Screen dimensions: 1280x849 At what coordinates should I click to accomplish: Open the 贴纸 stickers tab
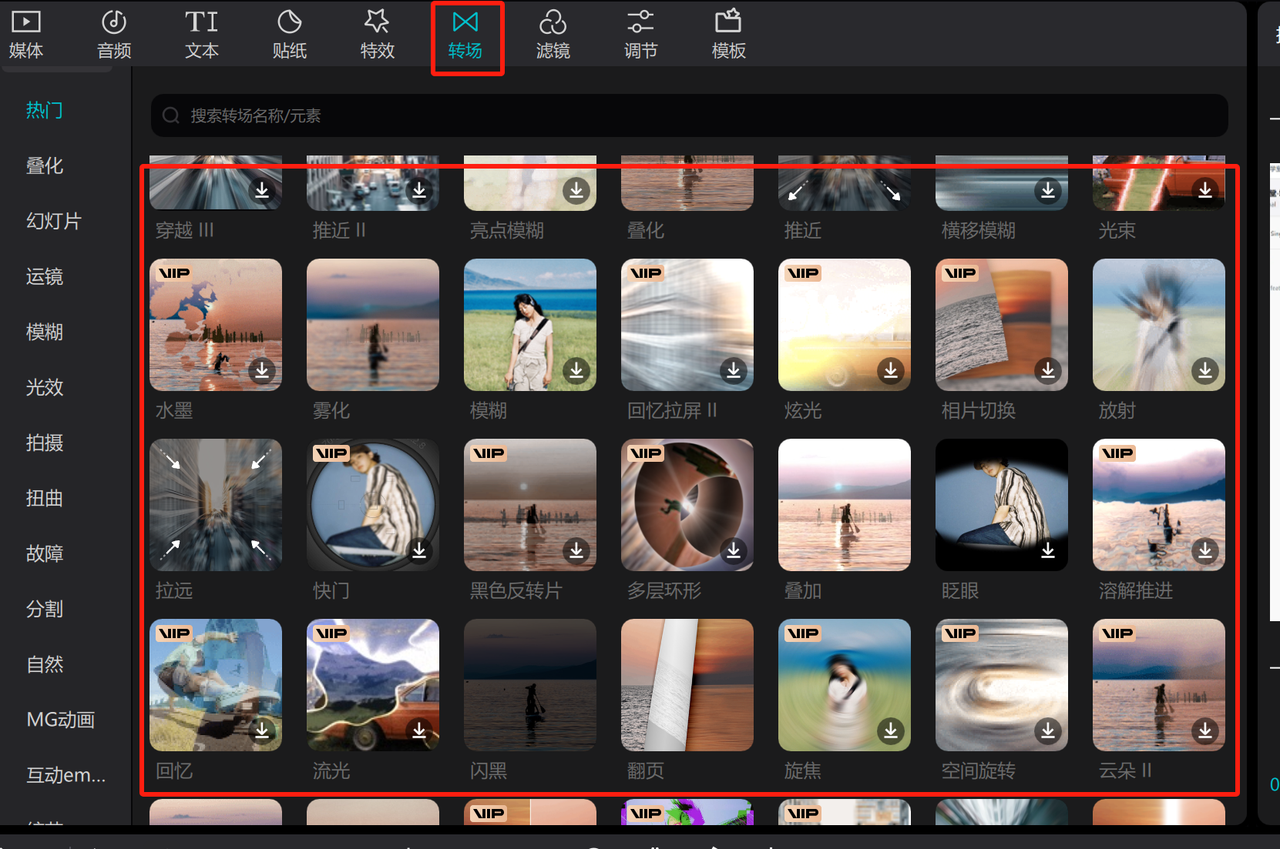coord(289,35)
